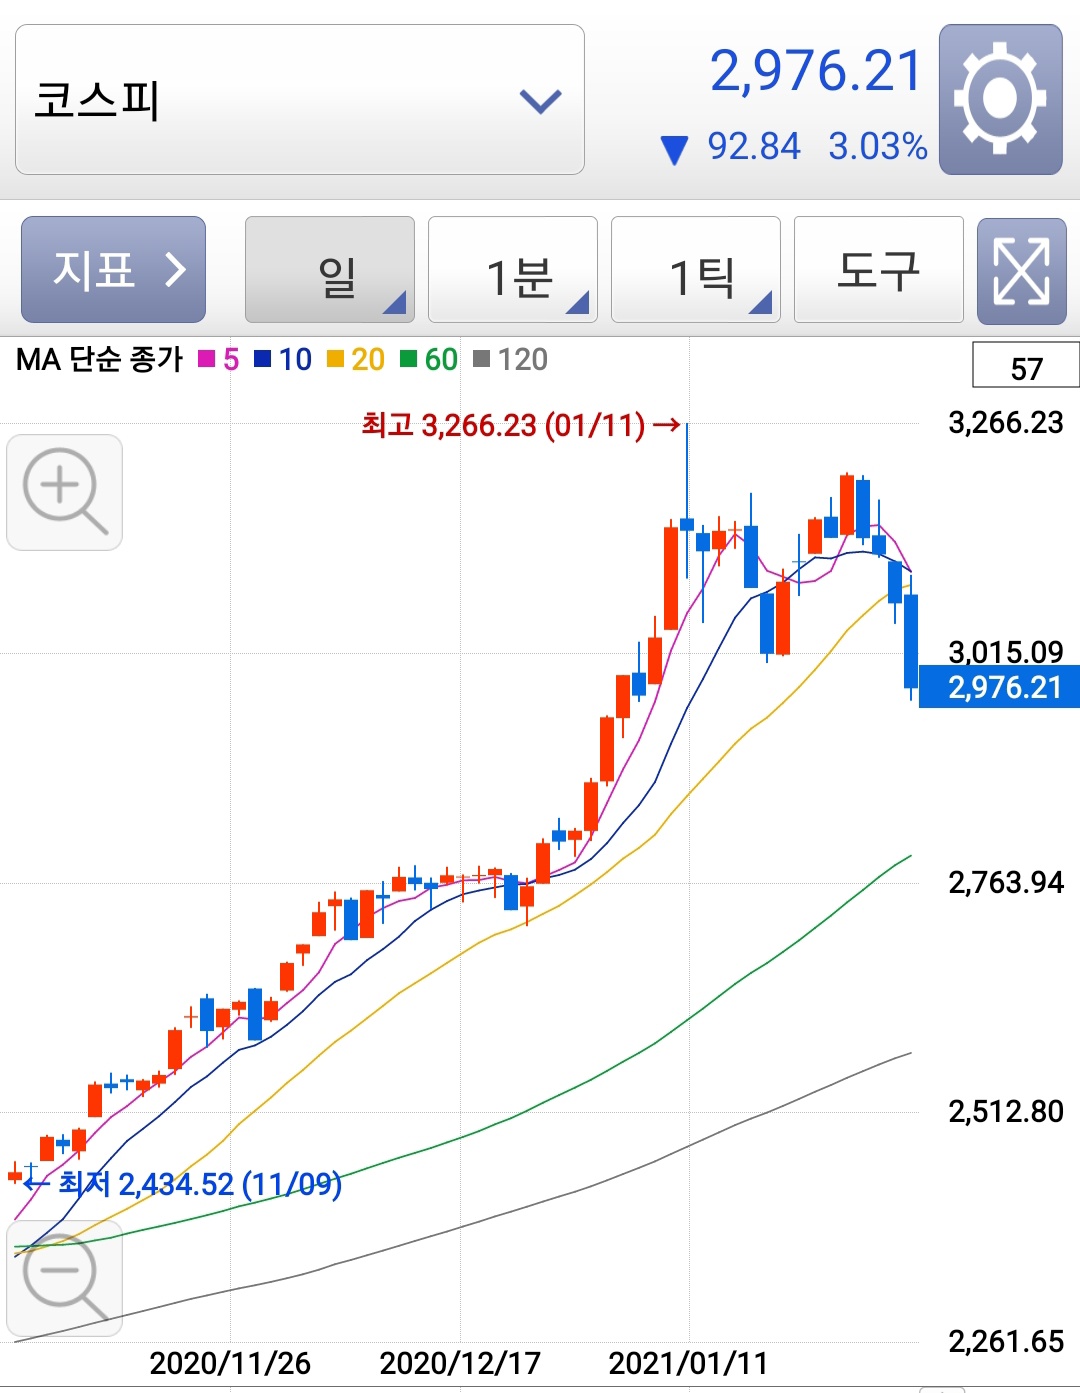Select the 1틱 tick period tab
The width and height of the screenshot is (1080, 1393).
click(x=696, y=269)
